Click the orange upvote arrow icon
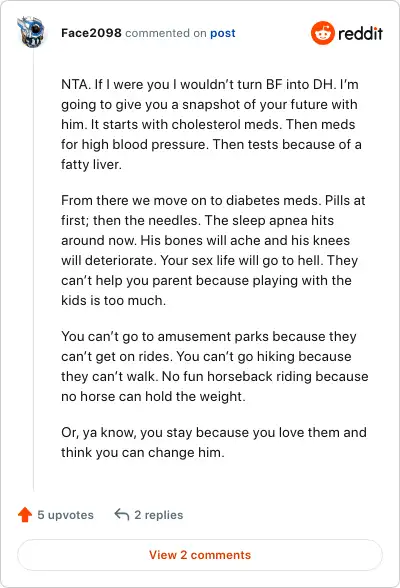400x588 pixels. 25,514
